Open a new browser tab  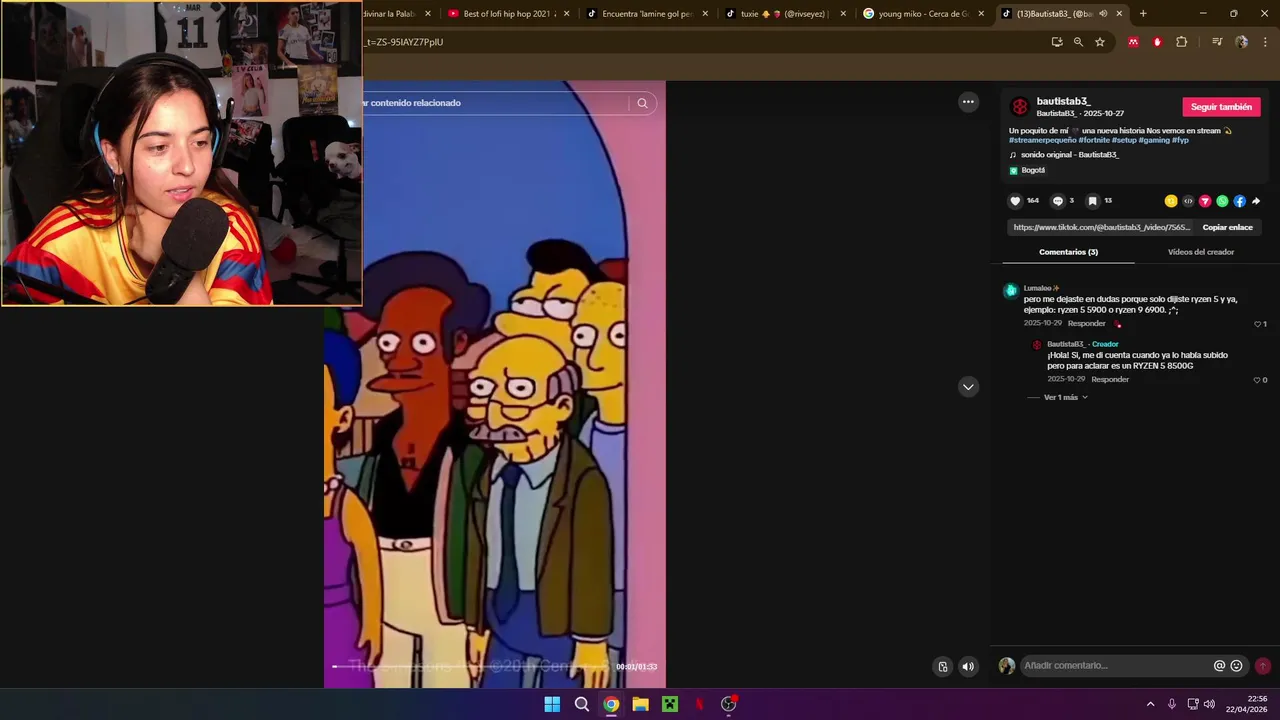point(1143,14)
